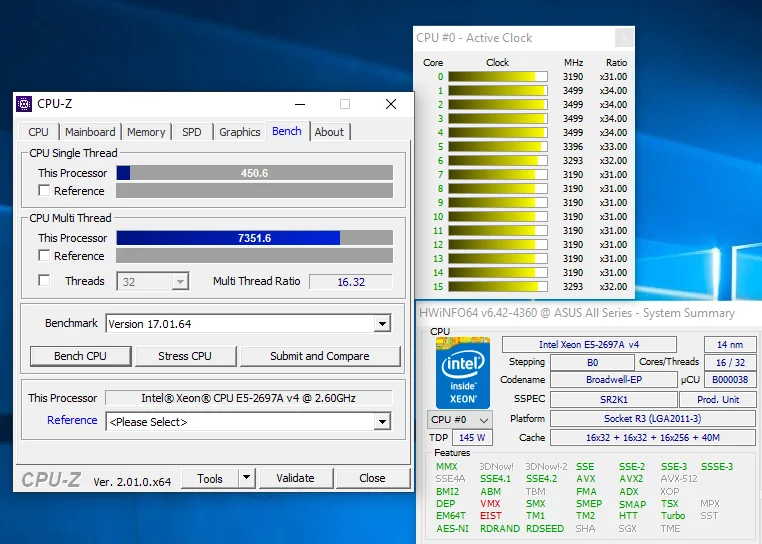Click the RDSEED feature label
This screenshot has width=762, height=544.
pos(545,528)
